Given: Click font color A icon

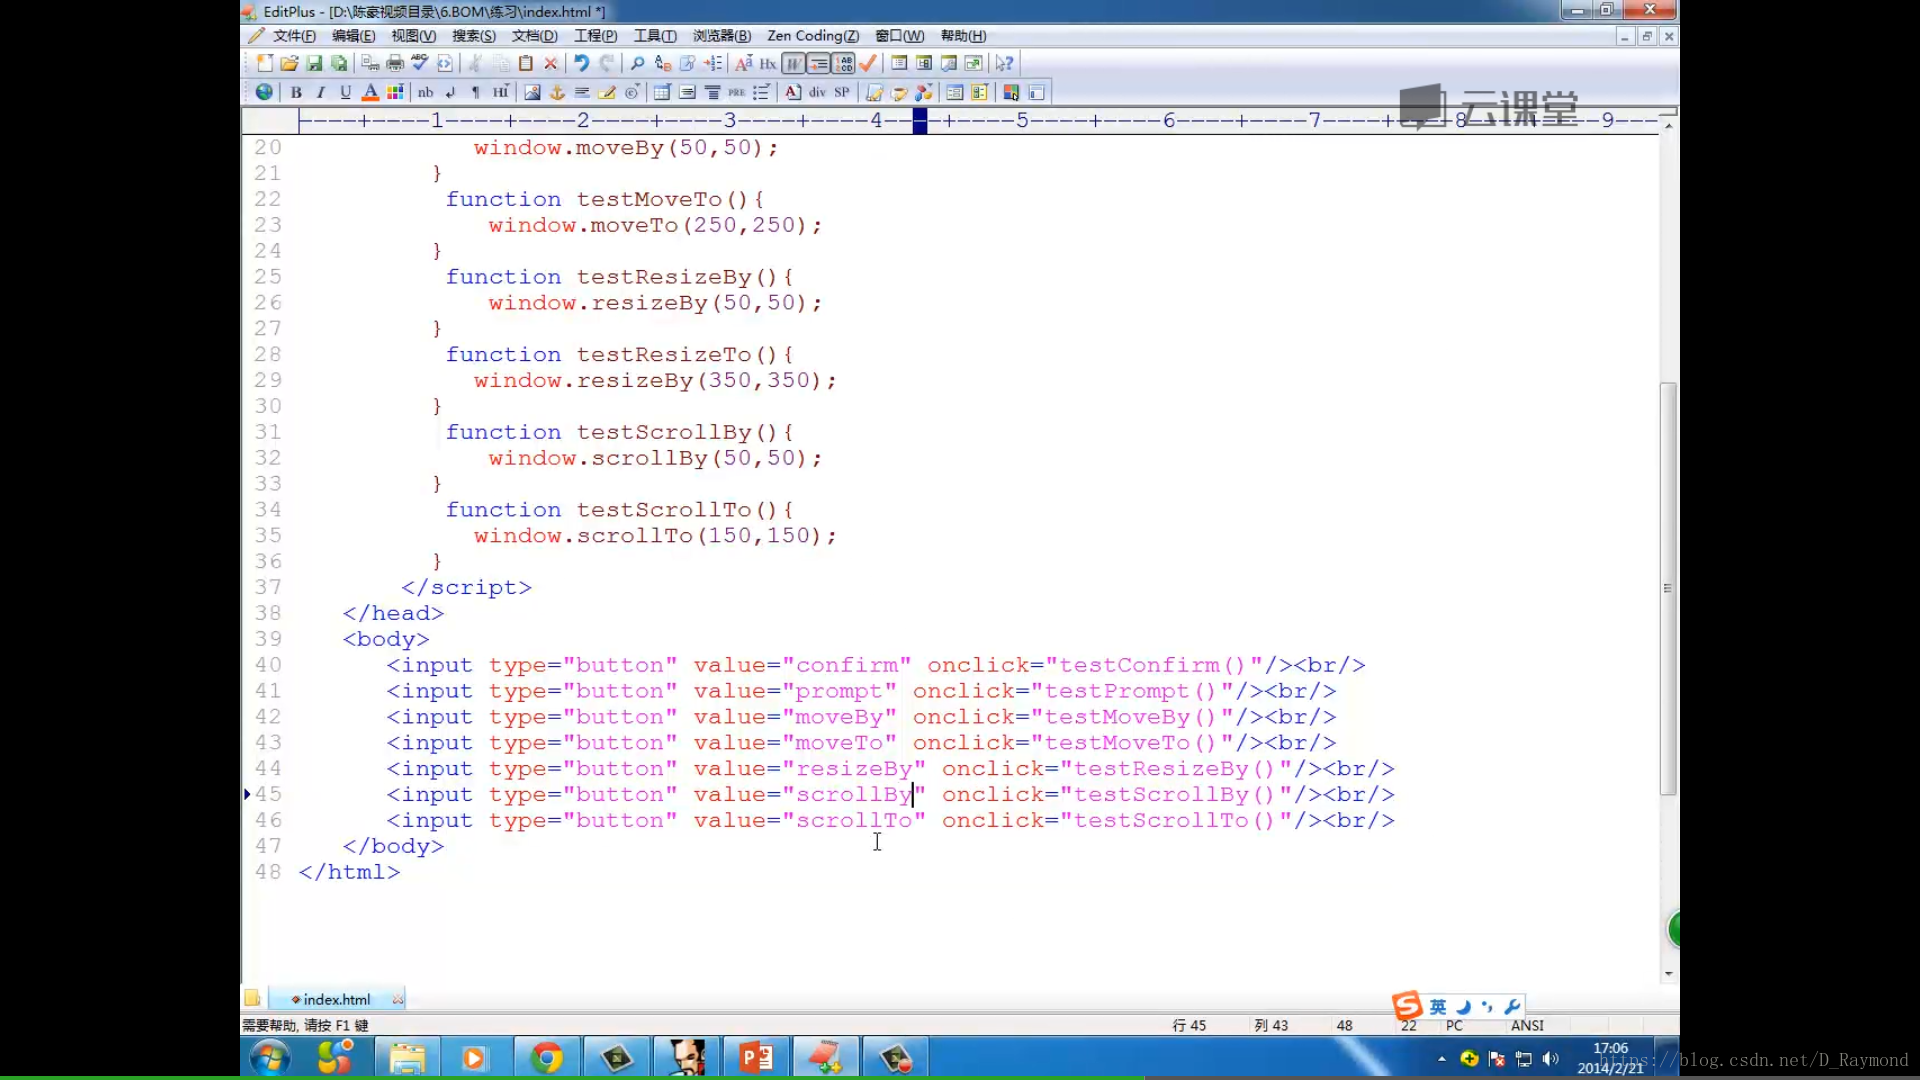Looking at the screenshot, I should [370, 92].
